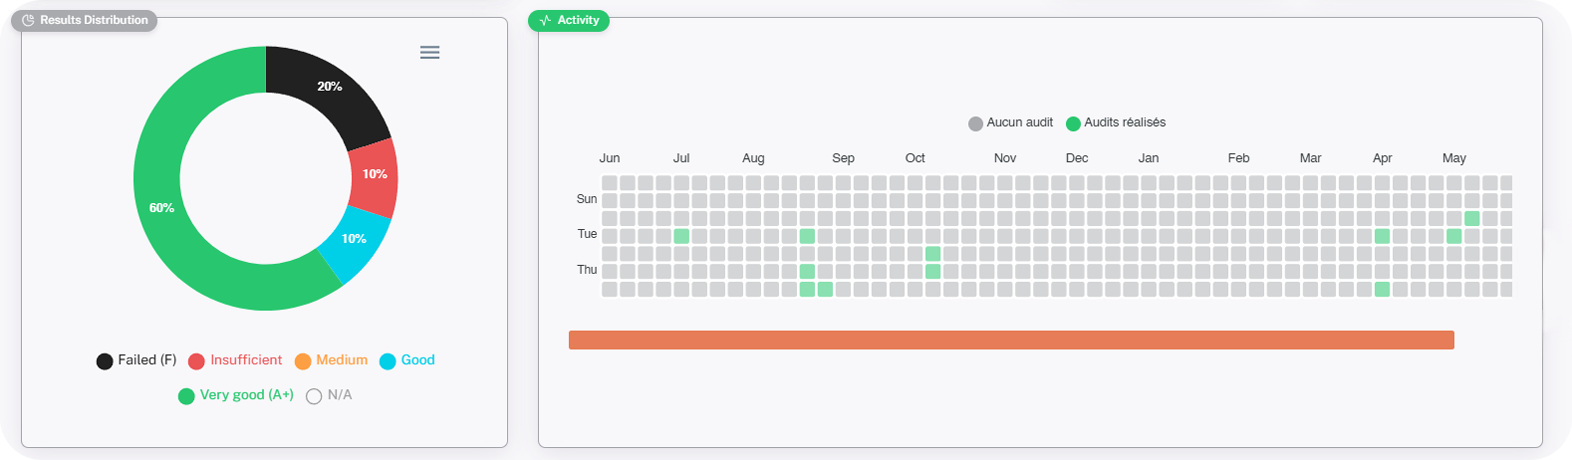This screenshot has height=460, width=1572.
Task: Enable the N/A legend entry
Action: (329, 396)
